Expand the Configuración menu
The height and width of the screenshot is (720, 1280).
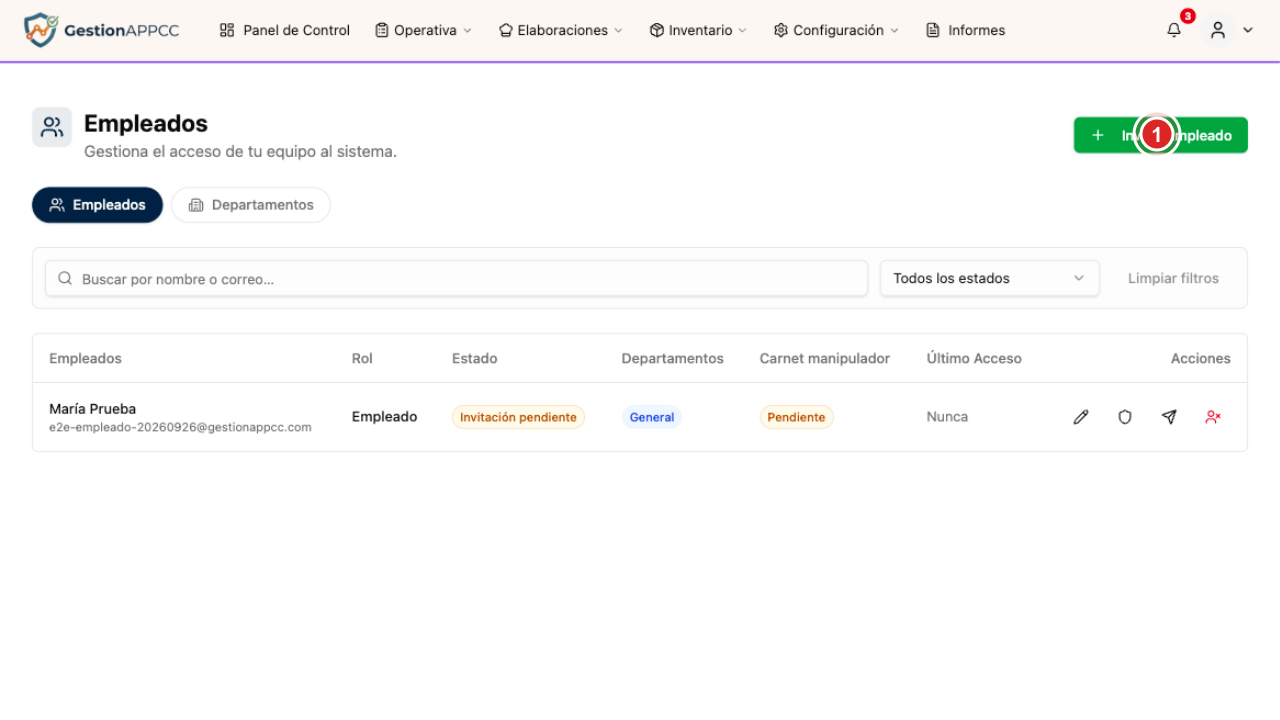click(836, 30)
